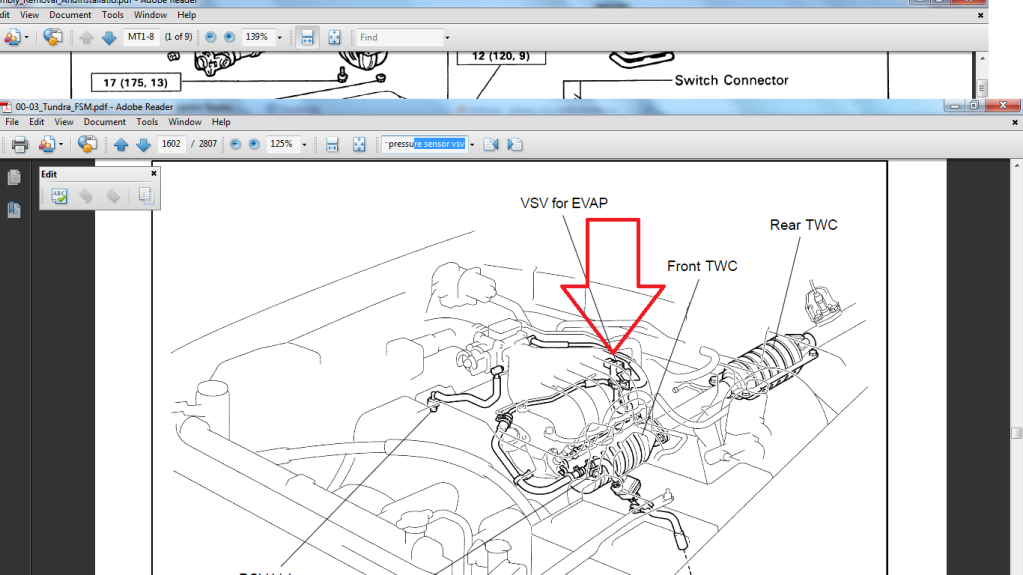
Task: Click Print icon in Tundra FSM window
Action: coord(20,144)
